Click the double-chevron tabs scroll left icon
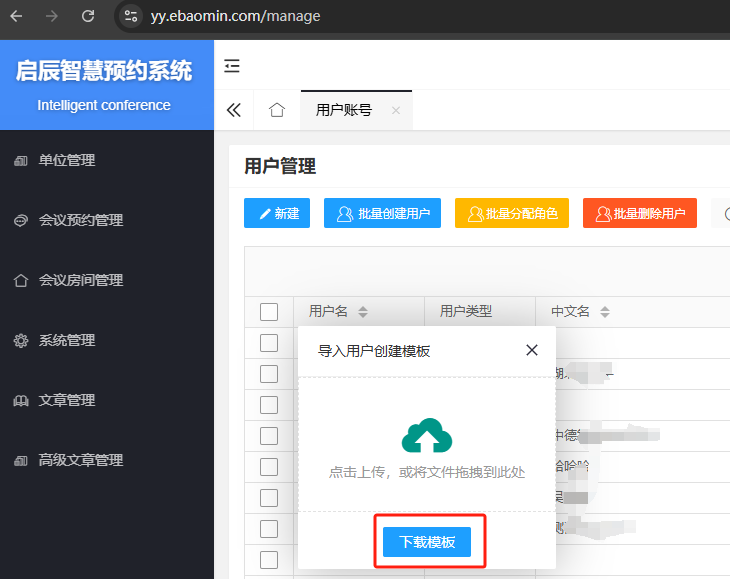This screenshot has width=730, height=579. click(234, 110)
